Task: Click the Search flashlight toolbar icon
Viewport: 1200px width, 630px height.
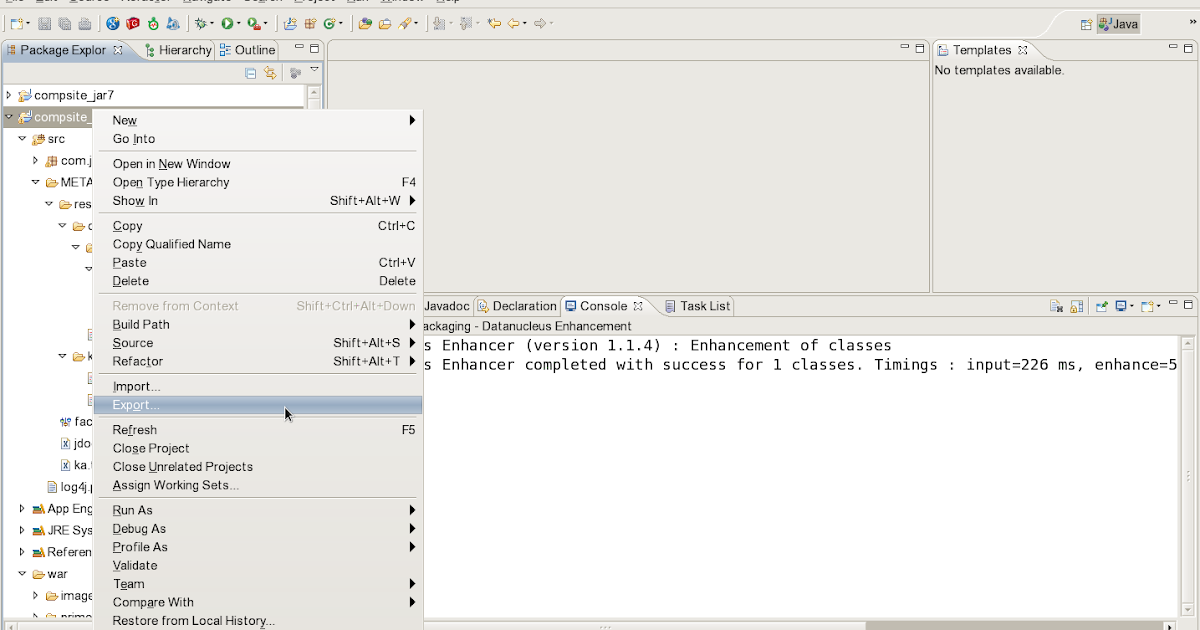Action: [x=406, y=23]
